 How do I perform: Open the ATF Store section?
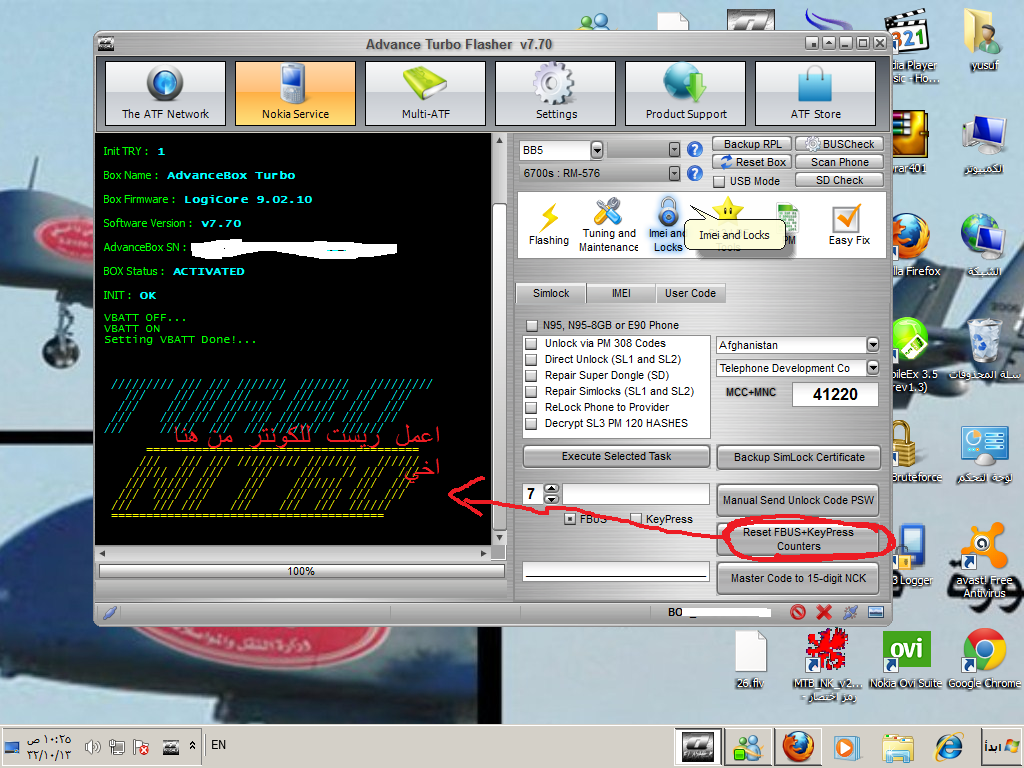[x=815, y=93]
